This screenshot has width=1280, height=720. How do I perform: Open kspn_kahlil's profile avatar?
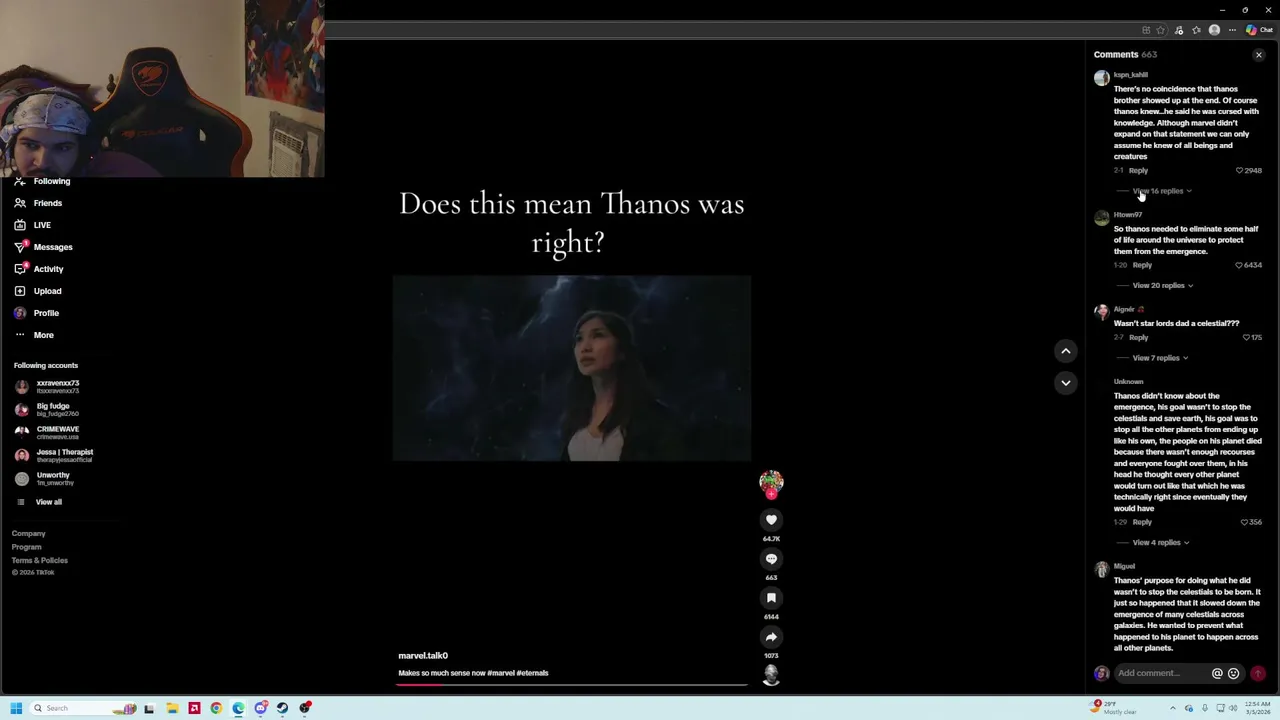tap(1101, 78)
